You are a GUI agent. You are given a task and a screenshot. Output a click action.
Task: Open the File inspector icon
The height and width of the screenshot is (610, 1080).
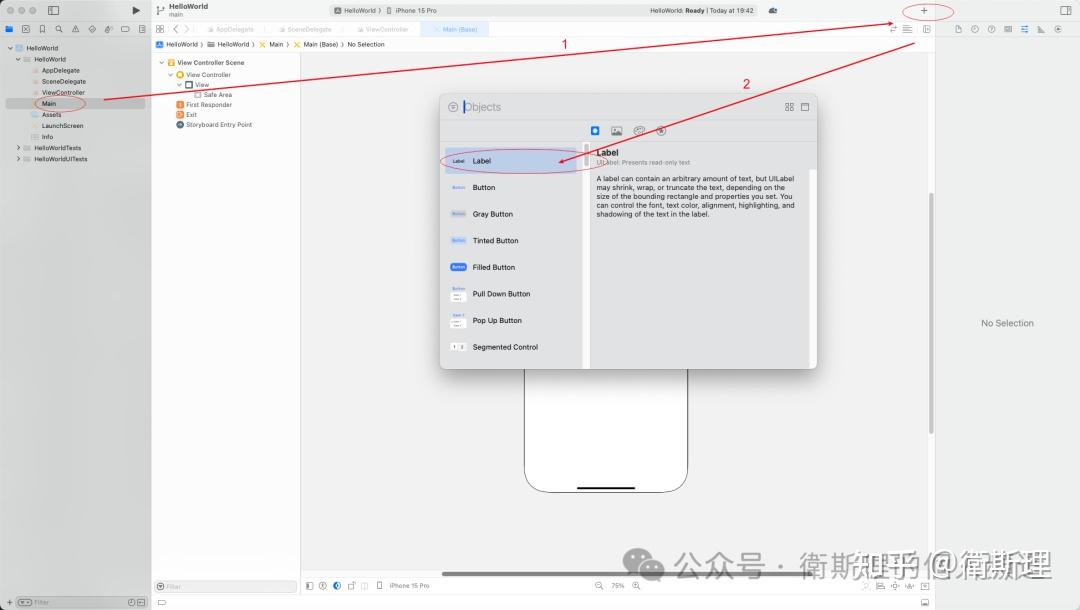click(x=959, y=29)
